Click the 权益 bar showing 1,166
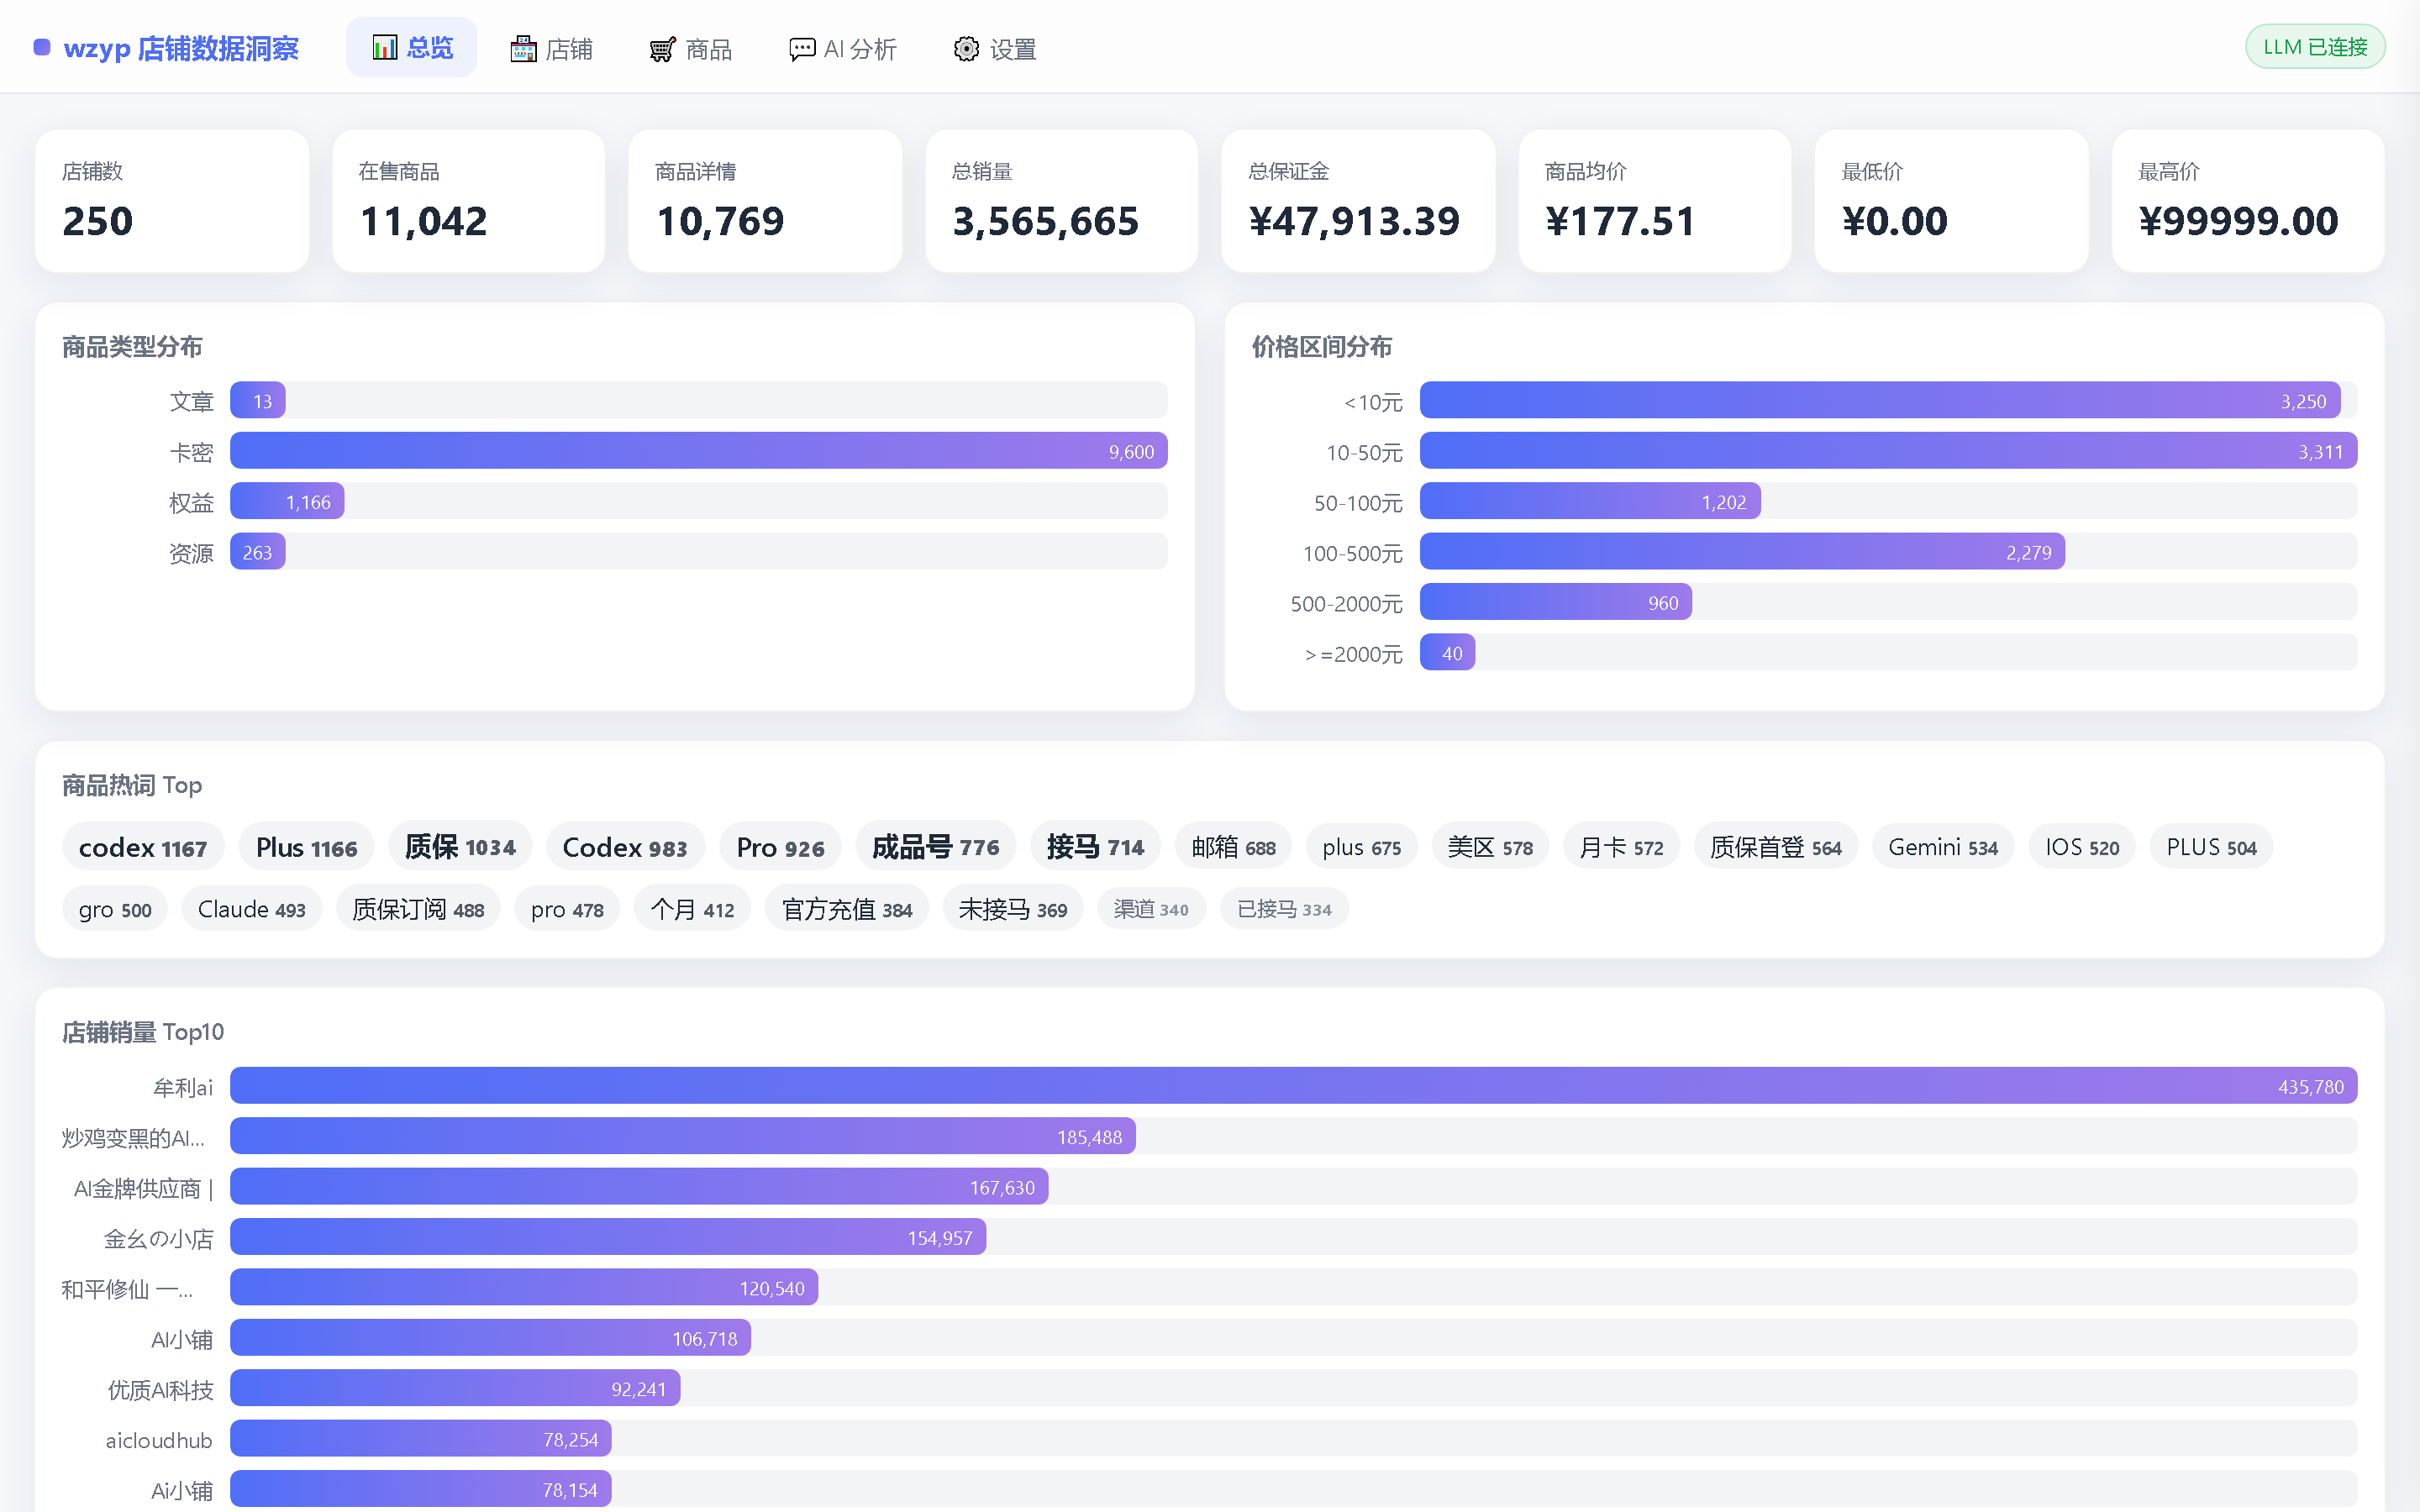2420x1512 pixels. tap(287, 501)
